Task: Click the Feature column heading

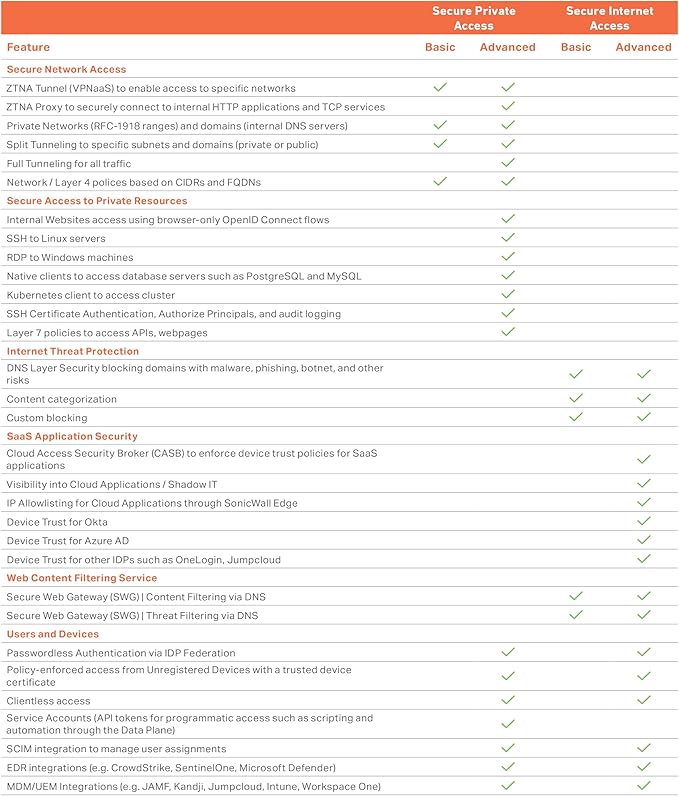Action: [x=28, y=47]
